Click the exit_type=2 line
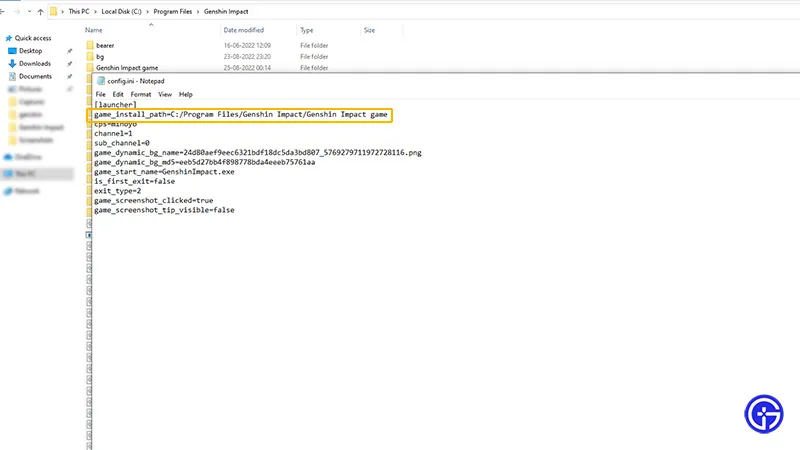This screenshot has width=800, height=450. tap(117, 191)
